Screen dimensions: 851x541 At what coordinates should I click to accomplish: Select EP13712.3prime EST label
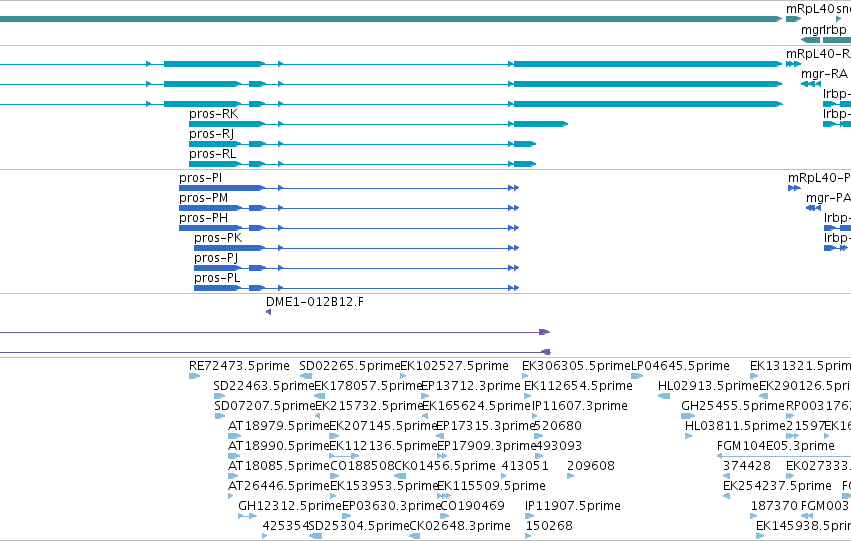point(471,386)
